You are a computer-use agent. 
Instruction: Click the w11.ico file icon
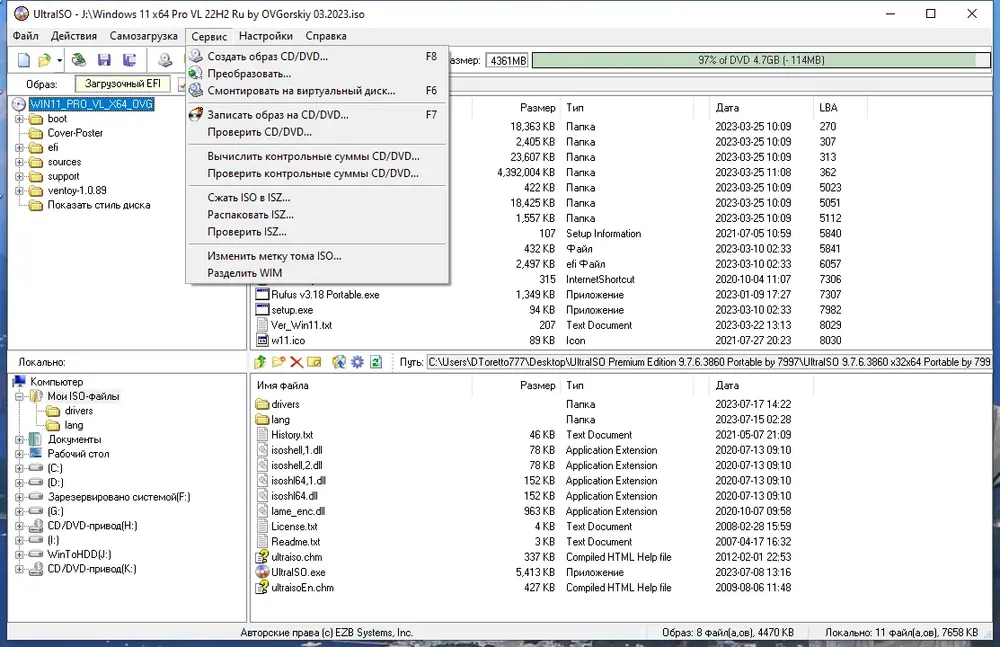click(262, 340)
